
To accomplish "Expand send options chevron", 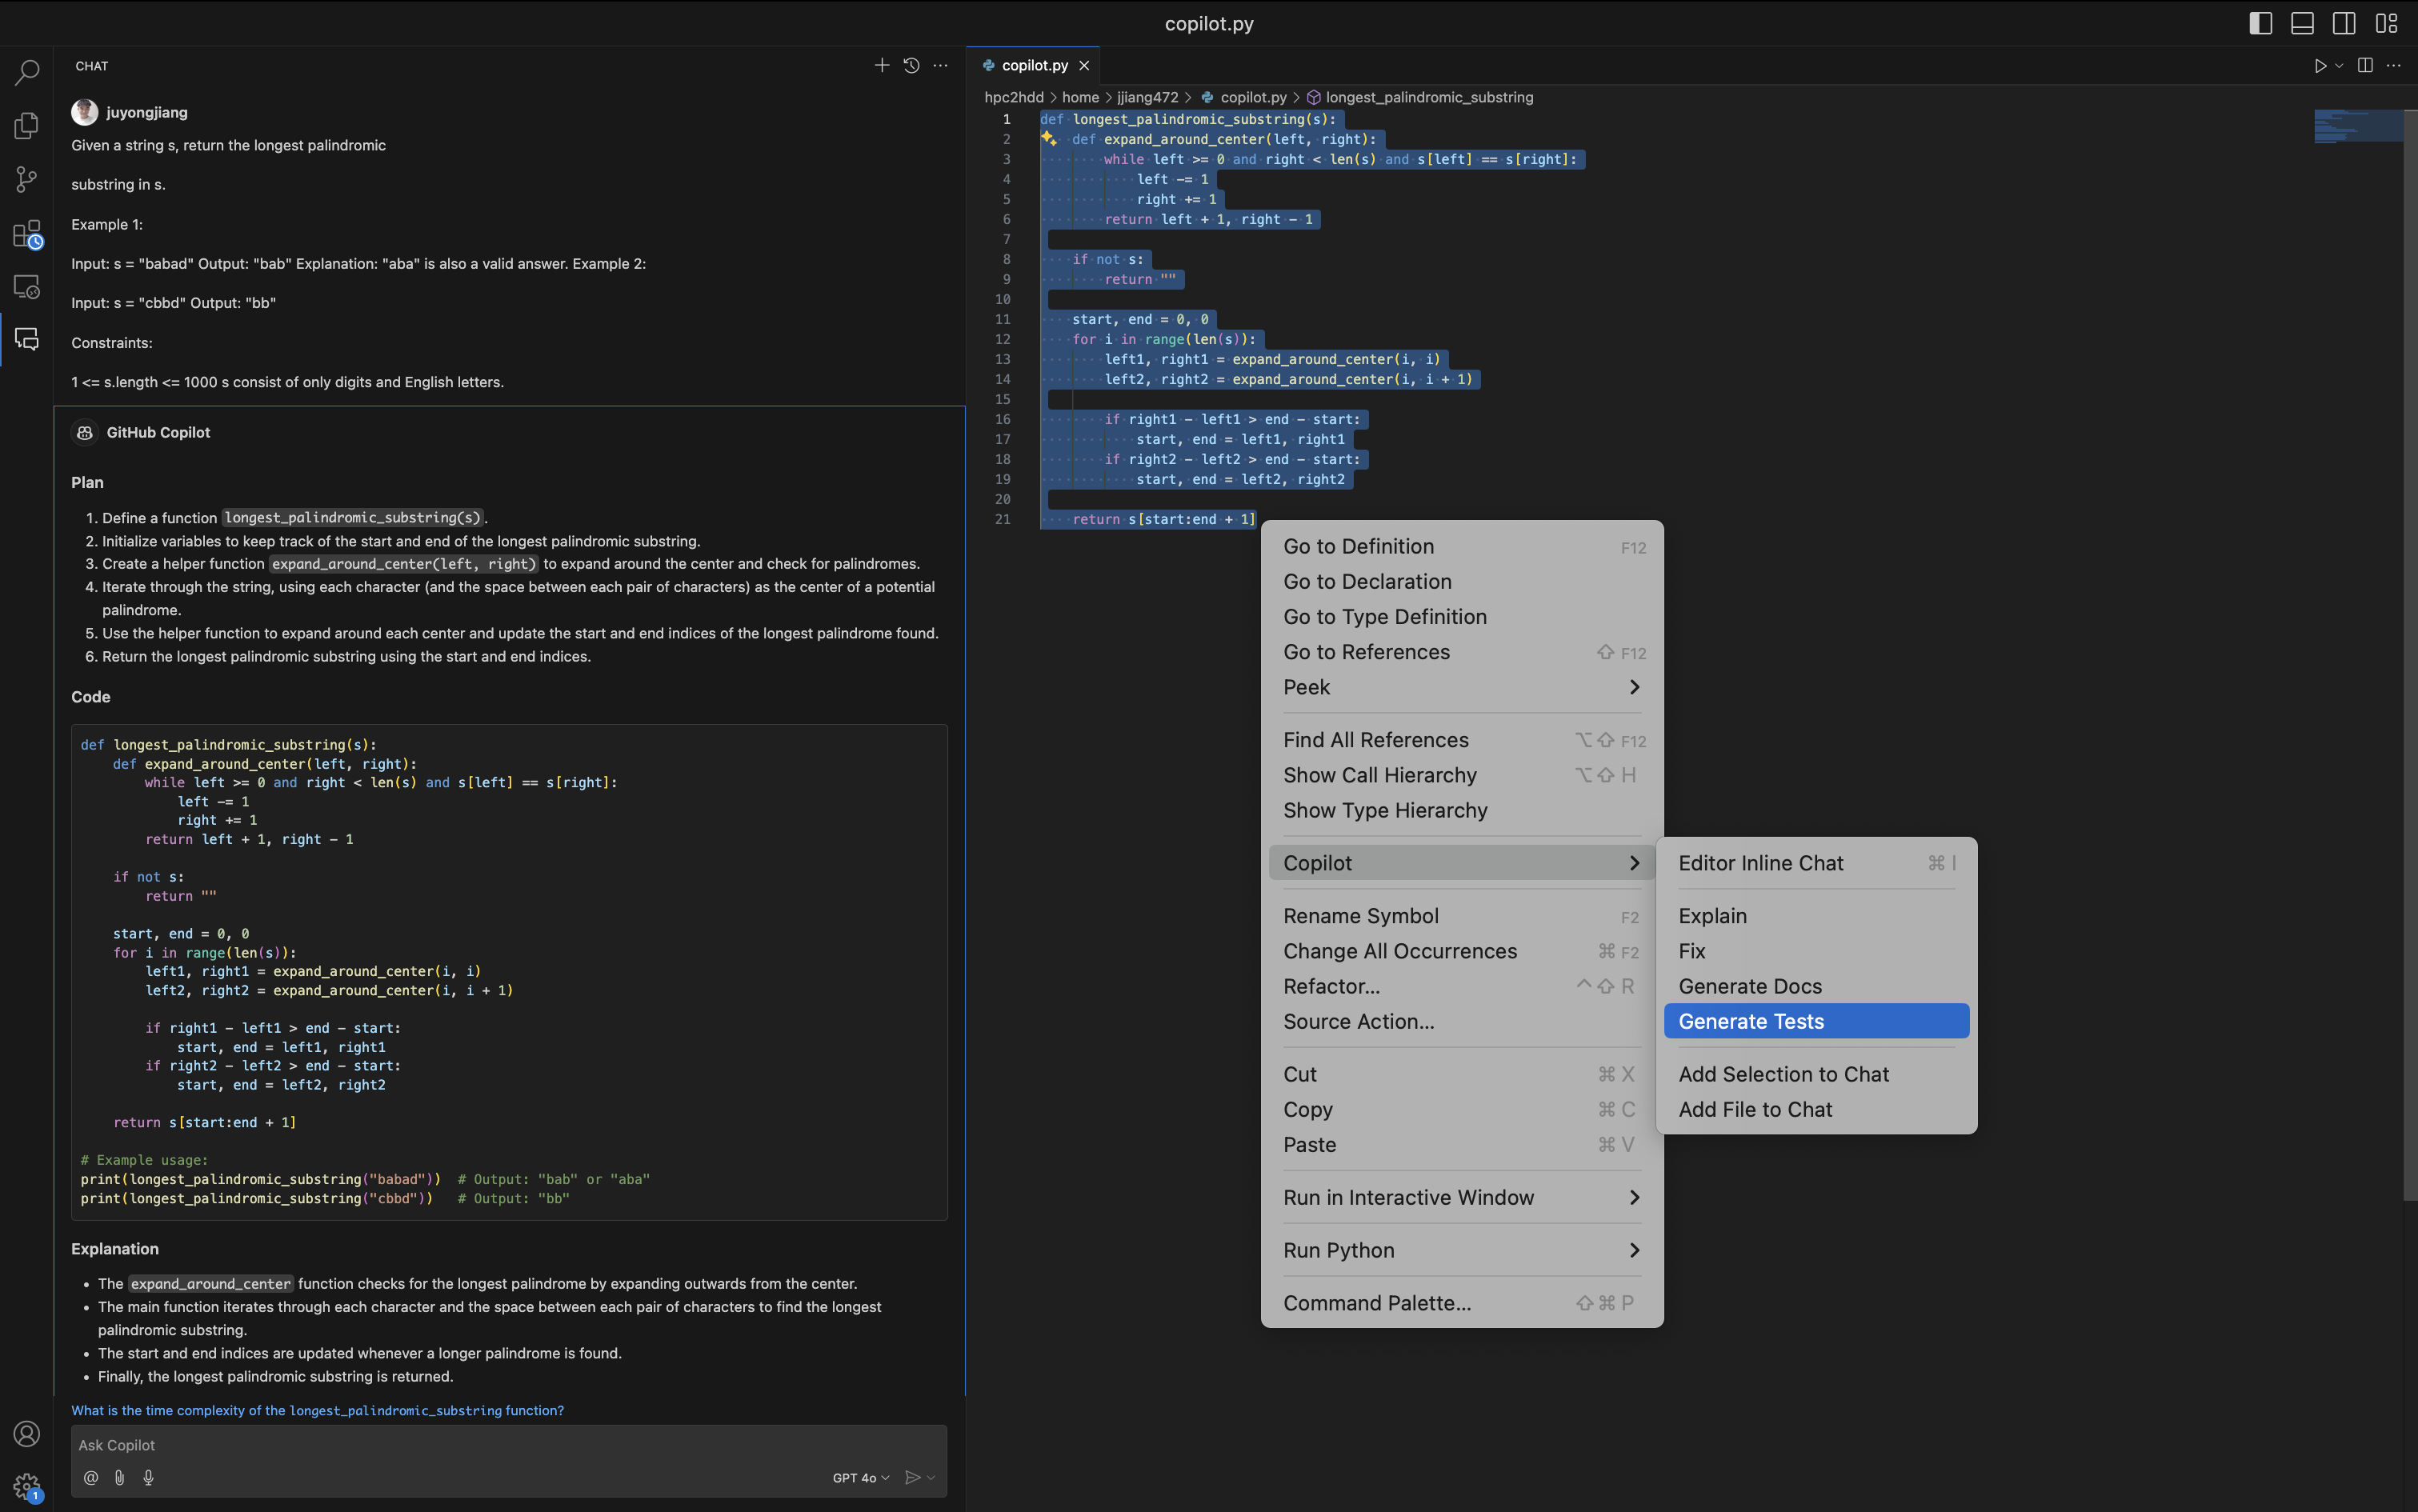I will tap(931, 1477).
